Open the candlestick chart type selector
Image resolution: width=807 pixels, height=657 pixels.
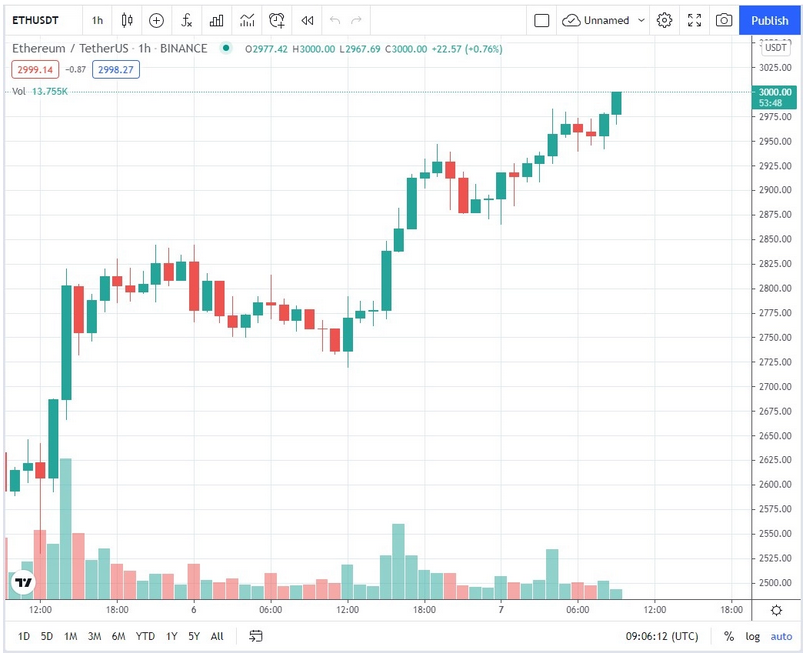pos(126,20)
